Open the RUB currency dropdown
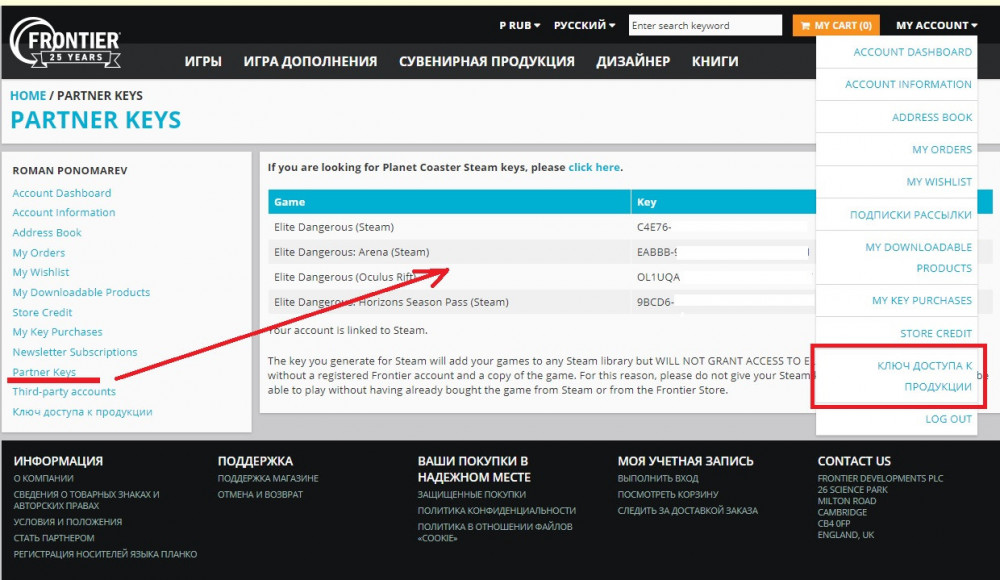The width and height of the screenshot is (1000, 580). (520, 26)
